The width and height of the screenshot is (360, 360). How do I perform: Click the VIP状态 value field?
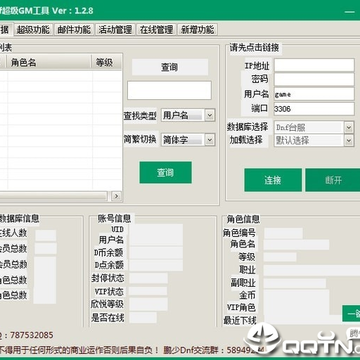coord(148,291)
